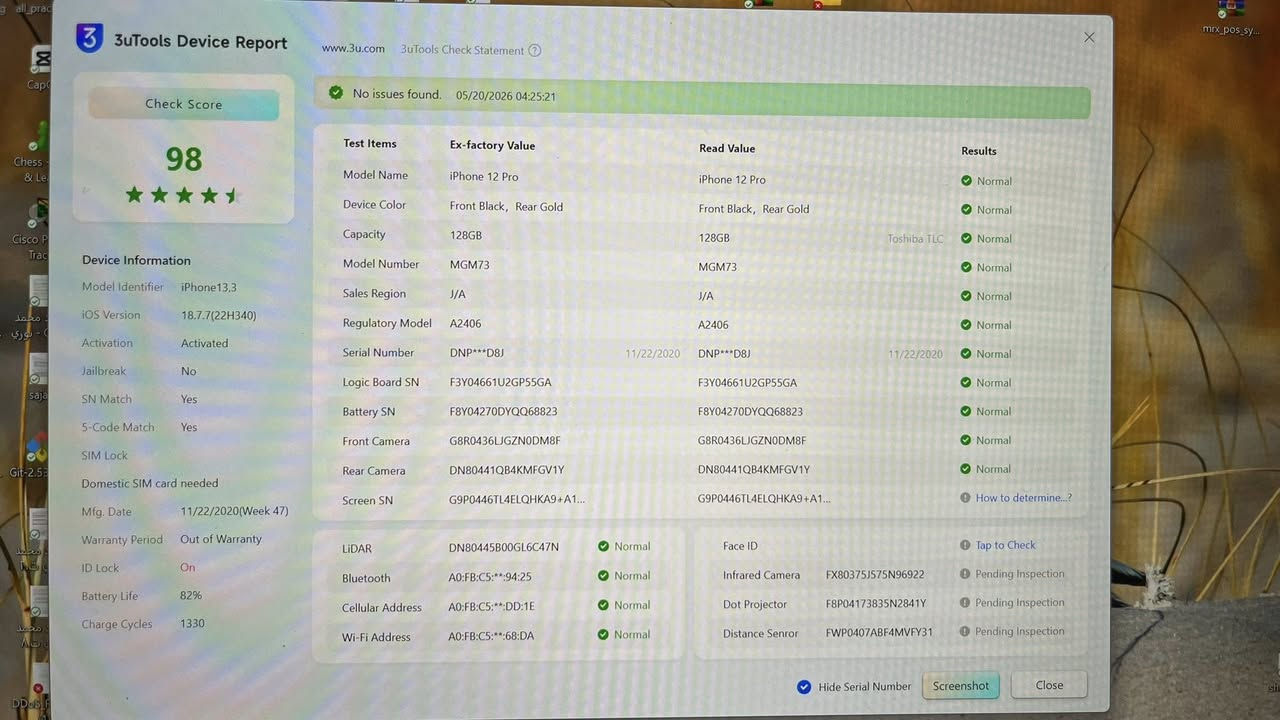This screenshot has height=720, width=1280.
Task: Select the Model Identifier value iPhone13,3
Action: (x=209, y=287)
